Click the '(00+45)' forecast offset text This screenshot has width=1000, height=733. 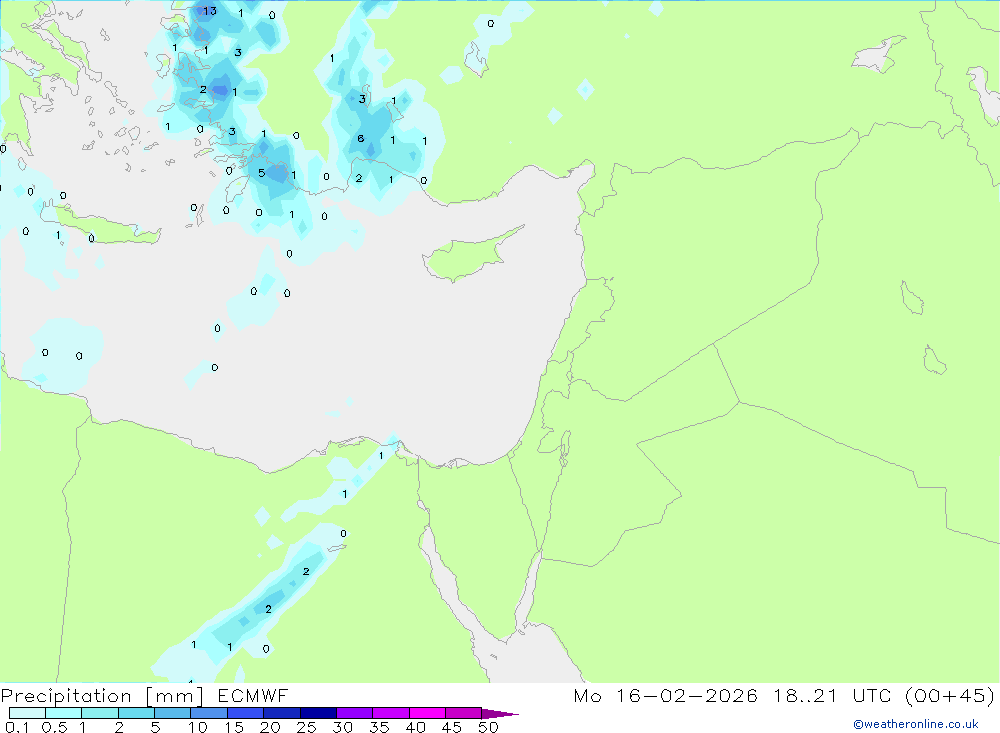(950, 696)
